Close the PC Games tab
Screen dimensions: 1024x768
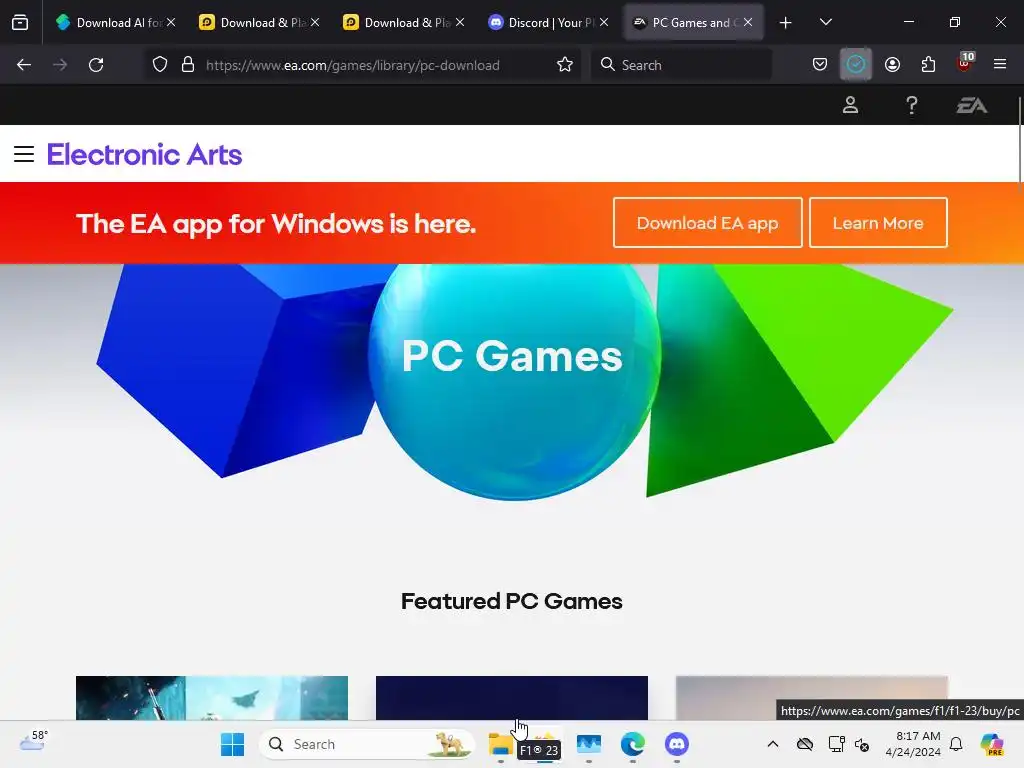[x=748, y=22]
